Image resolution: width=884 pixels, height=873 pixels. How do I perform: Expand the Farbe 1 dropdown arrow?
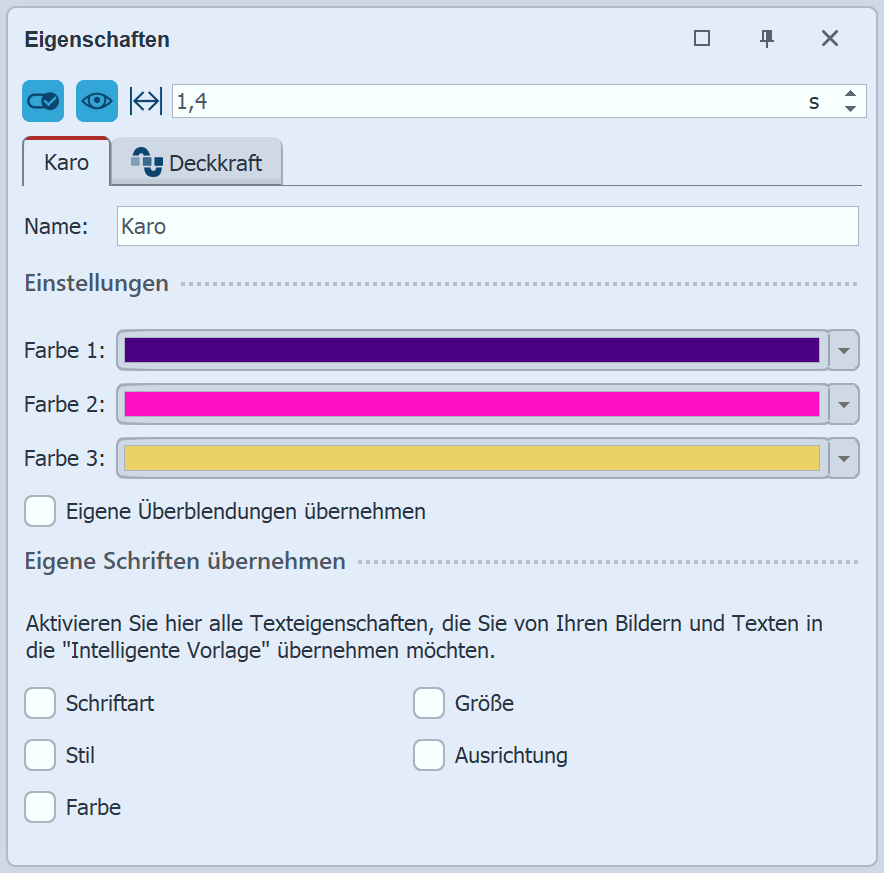(845, 351)
